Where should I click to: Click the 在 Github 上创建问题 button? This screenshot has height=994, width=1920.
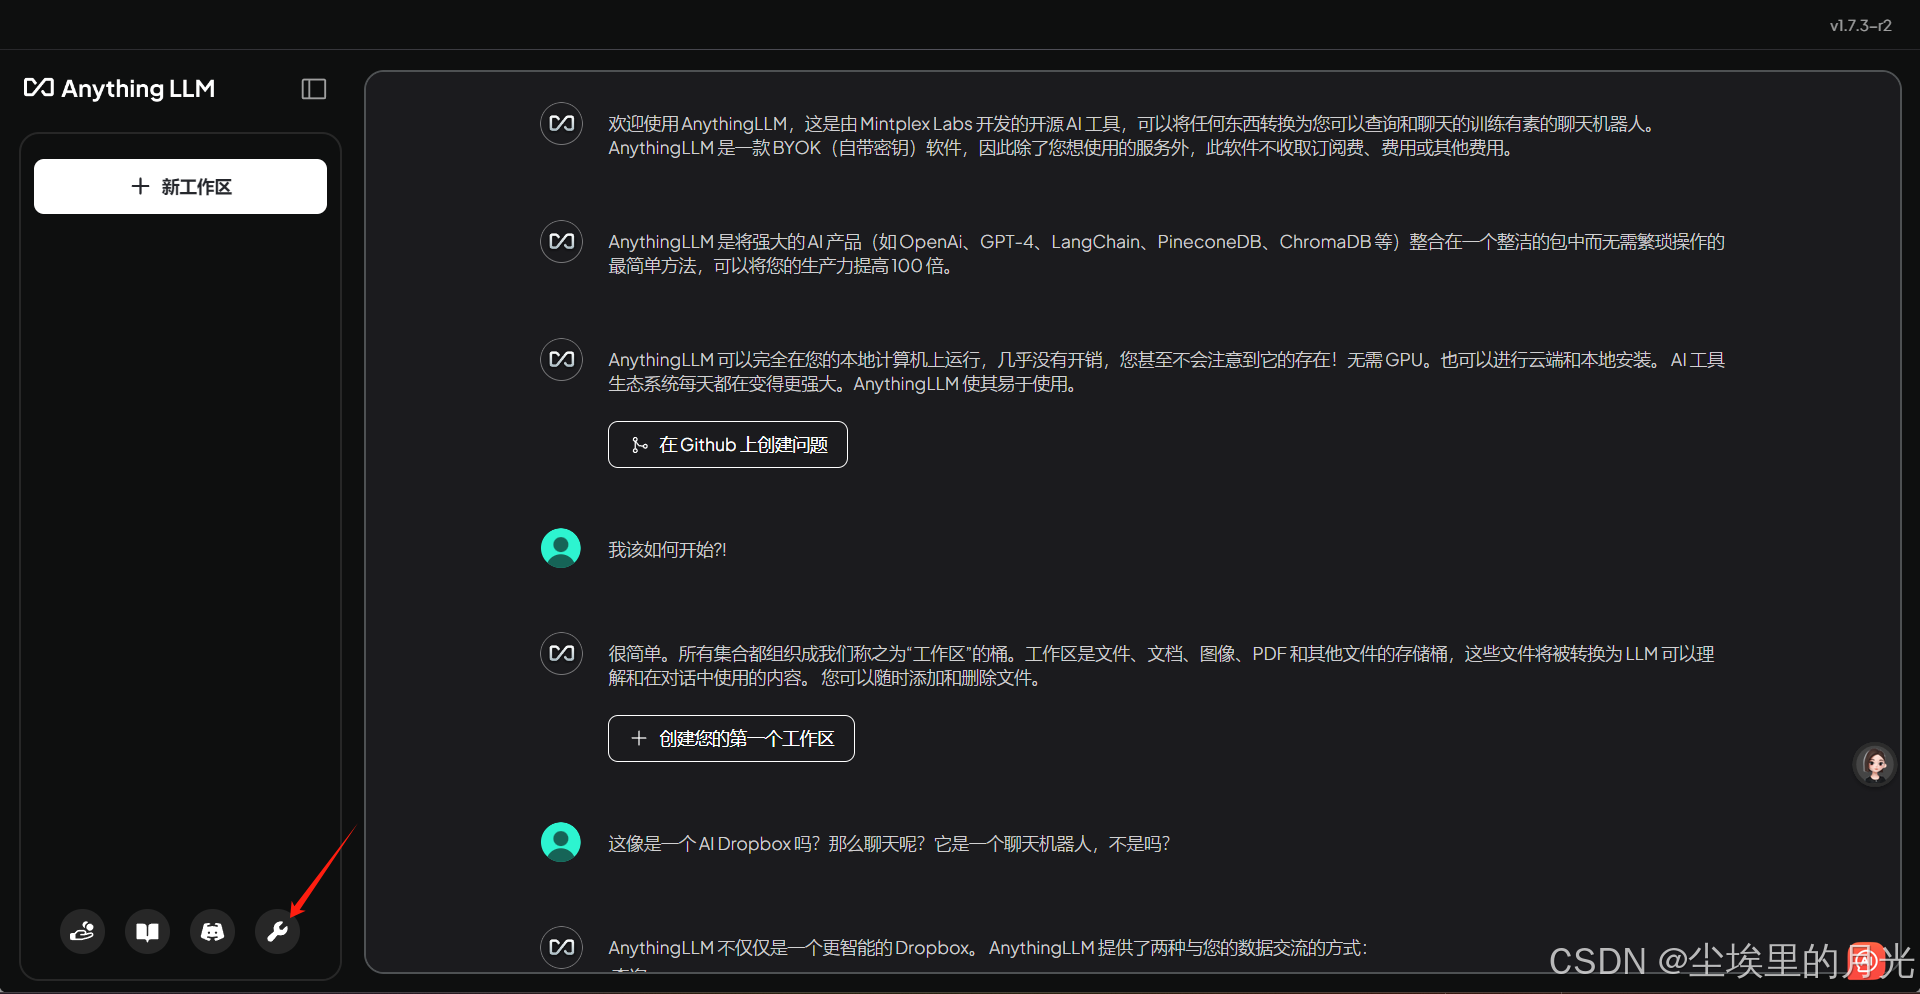tap(728, 444)
